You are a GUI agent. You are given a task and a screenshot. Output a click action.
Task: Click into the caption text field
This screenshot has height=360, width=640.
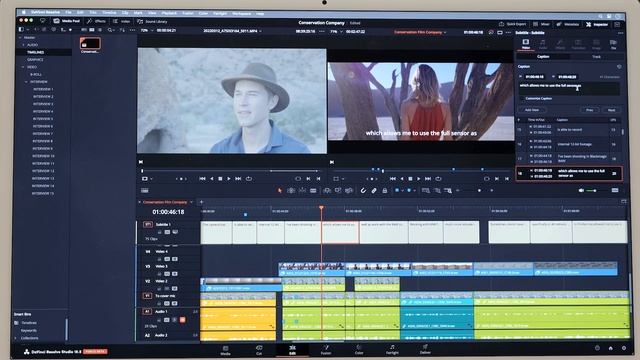click(569, 88)
